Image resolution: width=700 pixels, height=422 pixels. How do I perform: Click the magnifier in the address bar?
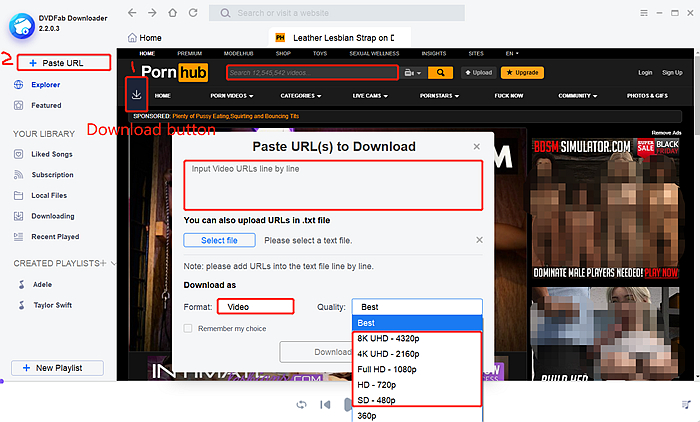point(225,13)
